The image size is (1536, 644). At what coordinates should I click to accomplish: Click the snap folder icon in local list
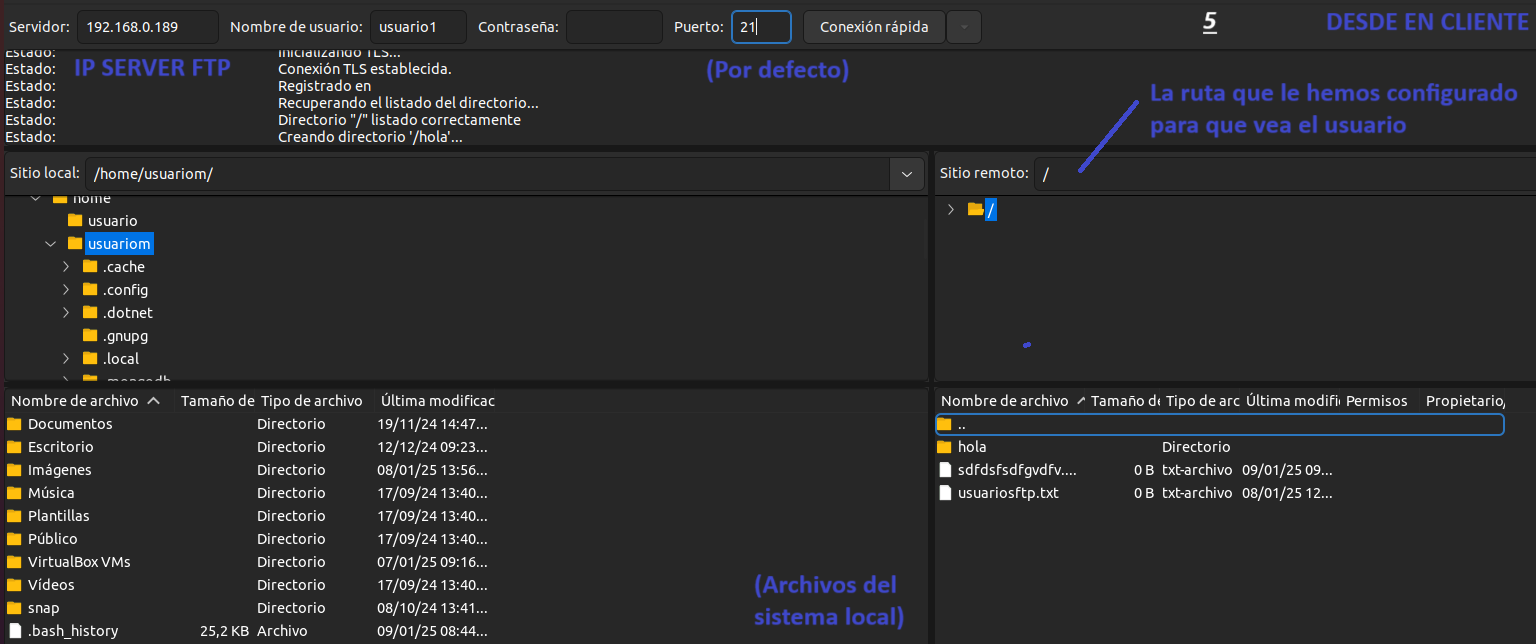[x=14, y=608]
